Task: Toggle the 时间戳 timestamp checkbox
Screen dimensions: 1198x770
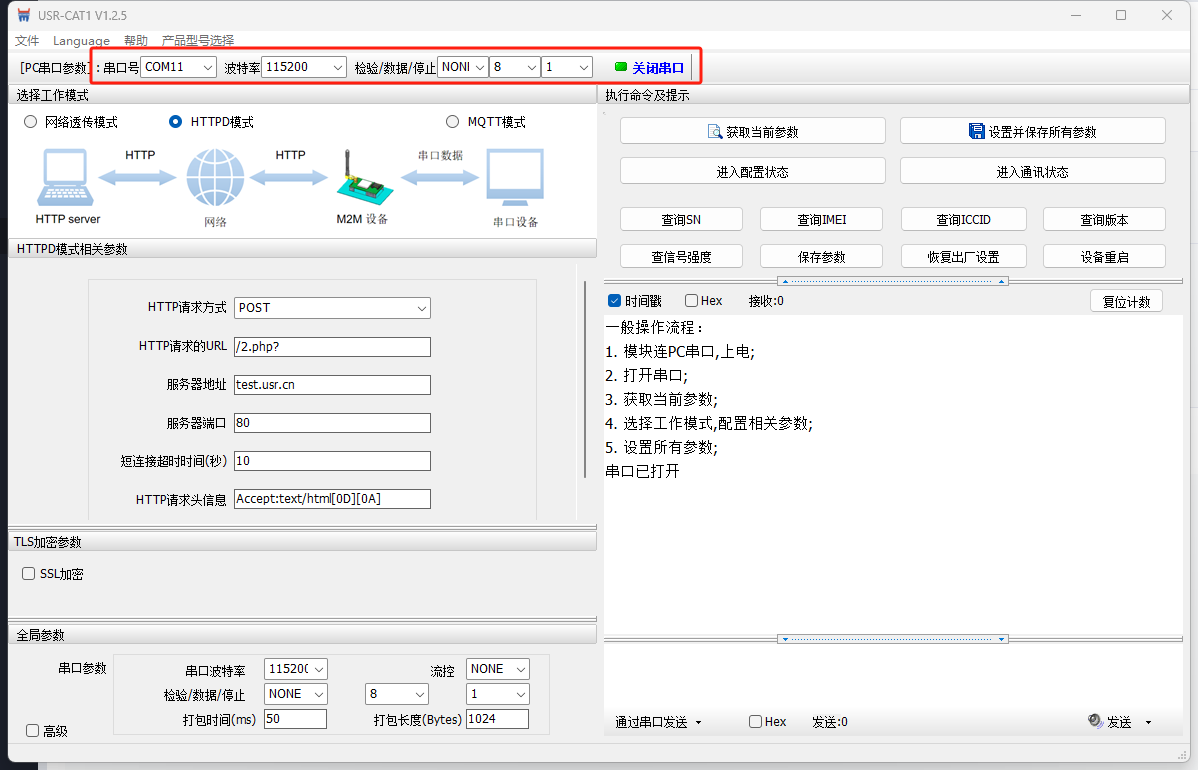Action: pyautogui.click(x=615, y=301)
